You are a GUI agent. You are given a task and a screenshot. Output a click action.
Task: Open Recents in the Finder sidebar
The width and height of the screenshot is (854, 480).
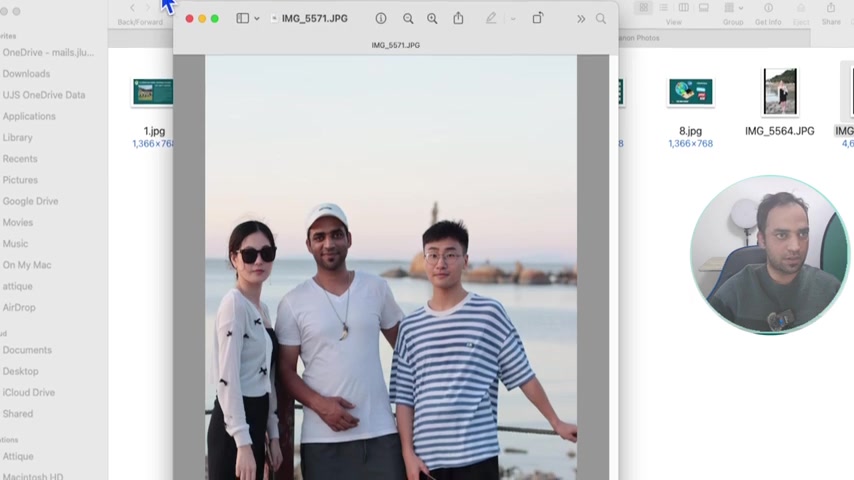point(20,159)
